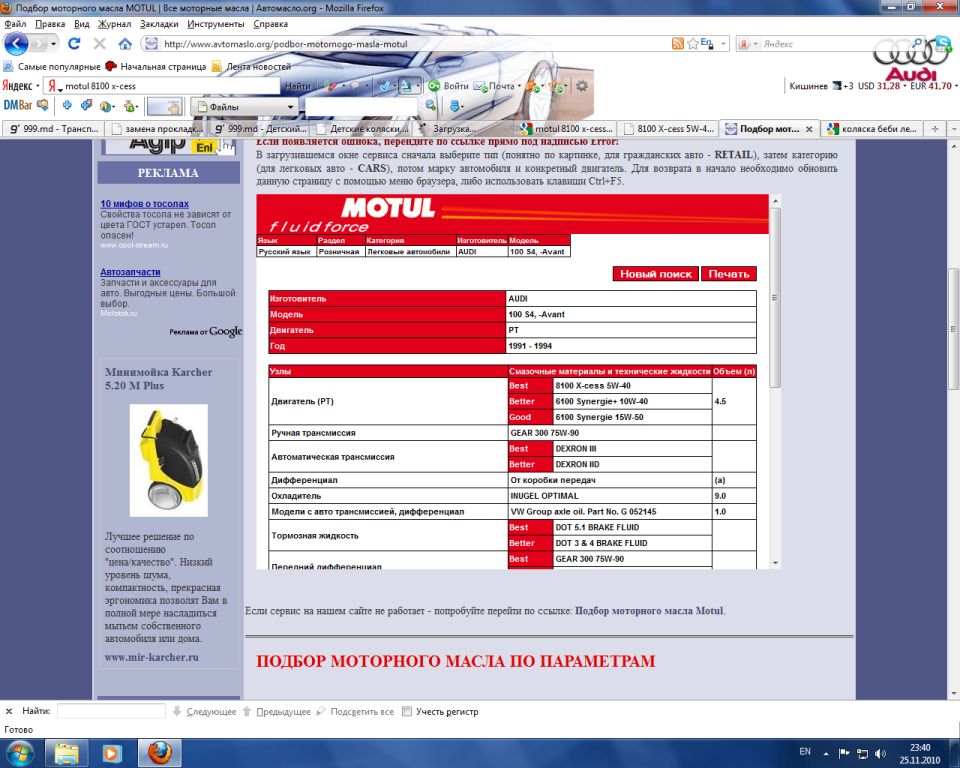Open the Правка menu
Screen dimensions: 960x768
coord(50,24)
